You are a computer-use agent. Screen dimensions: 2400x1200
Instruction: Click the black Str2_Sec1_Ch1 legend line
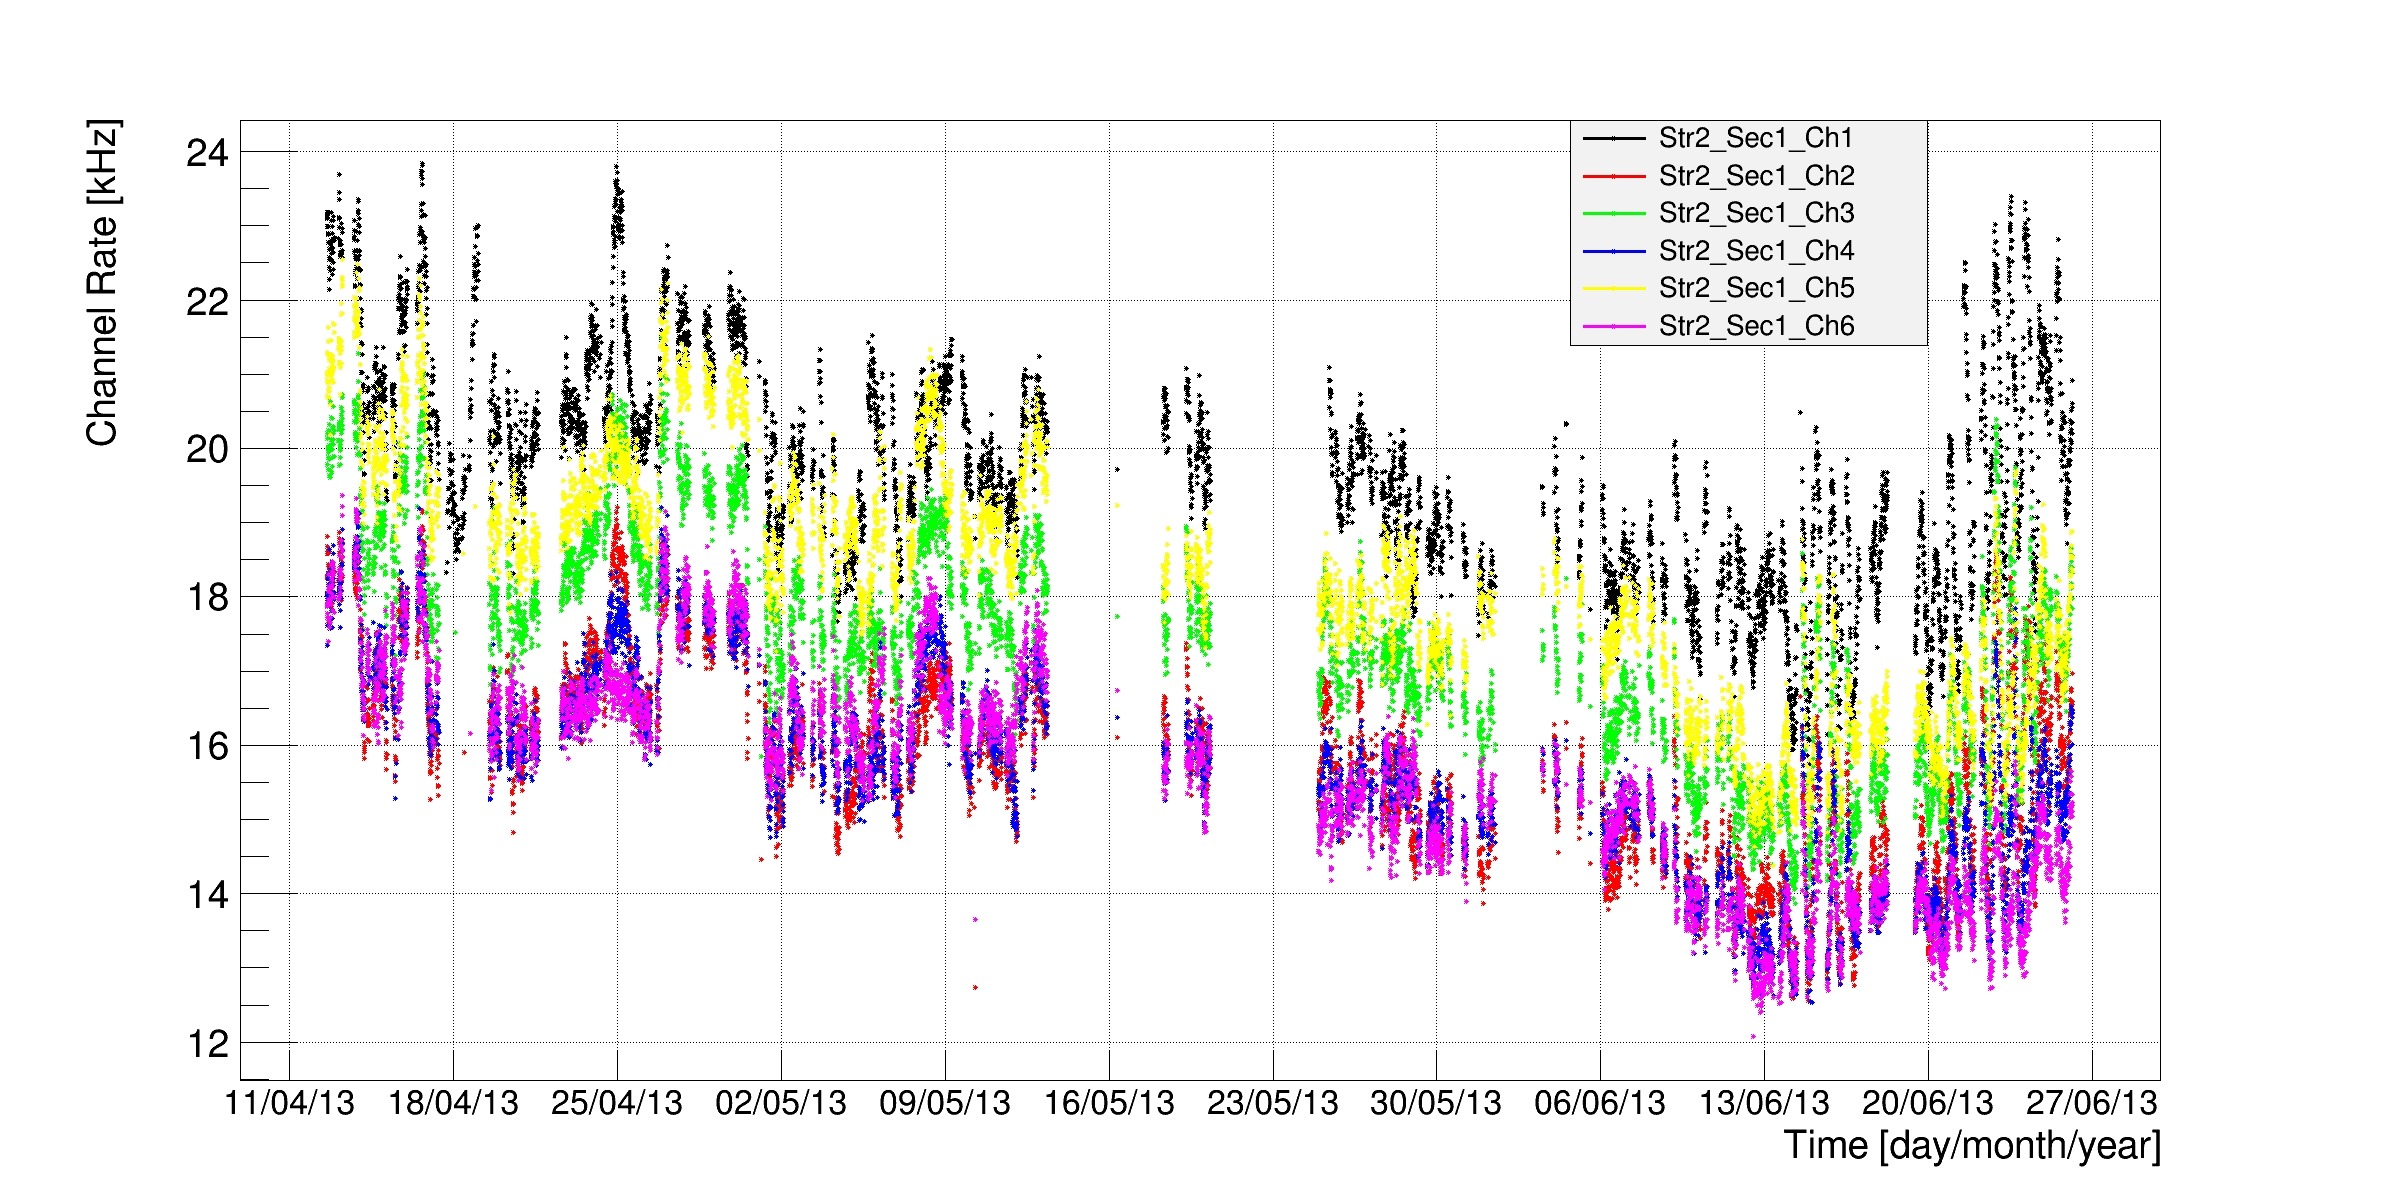[x=1613, y=138]
